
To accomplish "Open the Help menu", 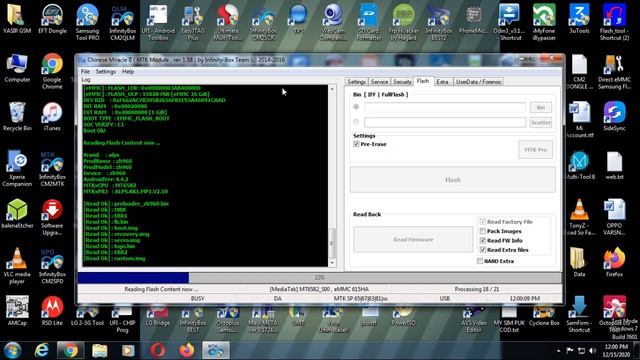I will click(x=128, y=71).
